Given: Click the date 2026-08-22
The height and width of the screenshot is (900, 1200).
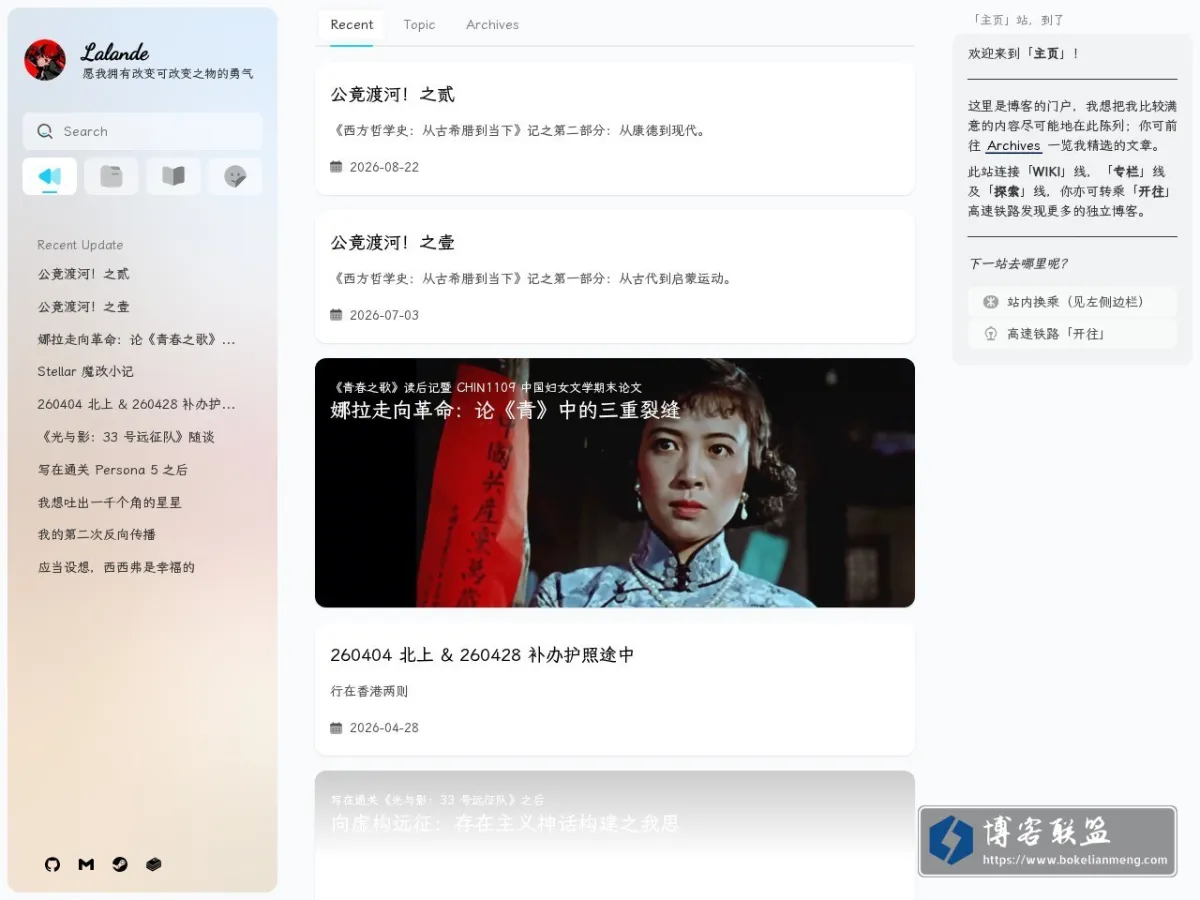Looking at the screenshot, I should coord(384,167).
